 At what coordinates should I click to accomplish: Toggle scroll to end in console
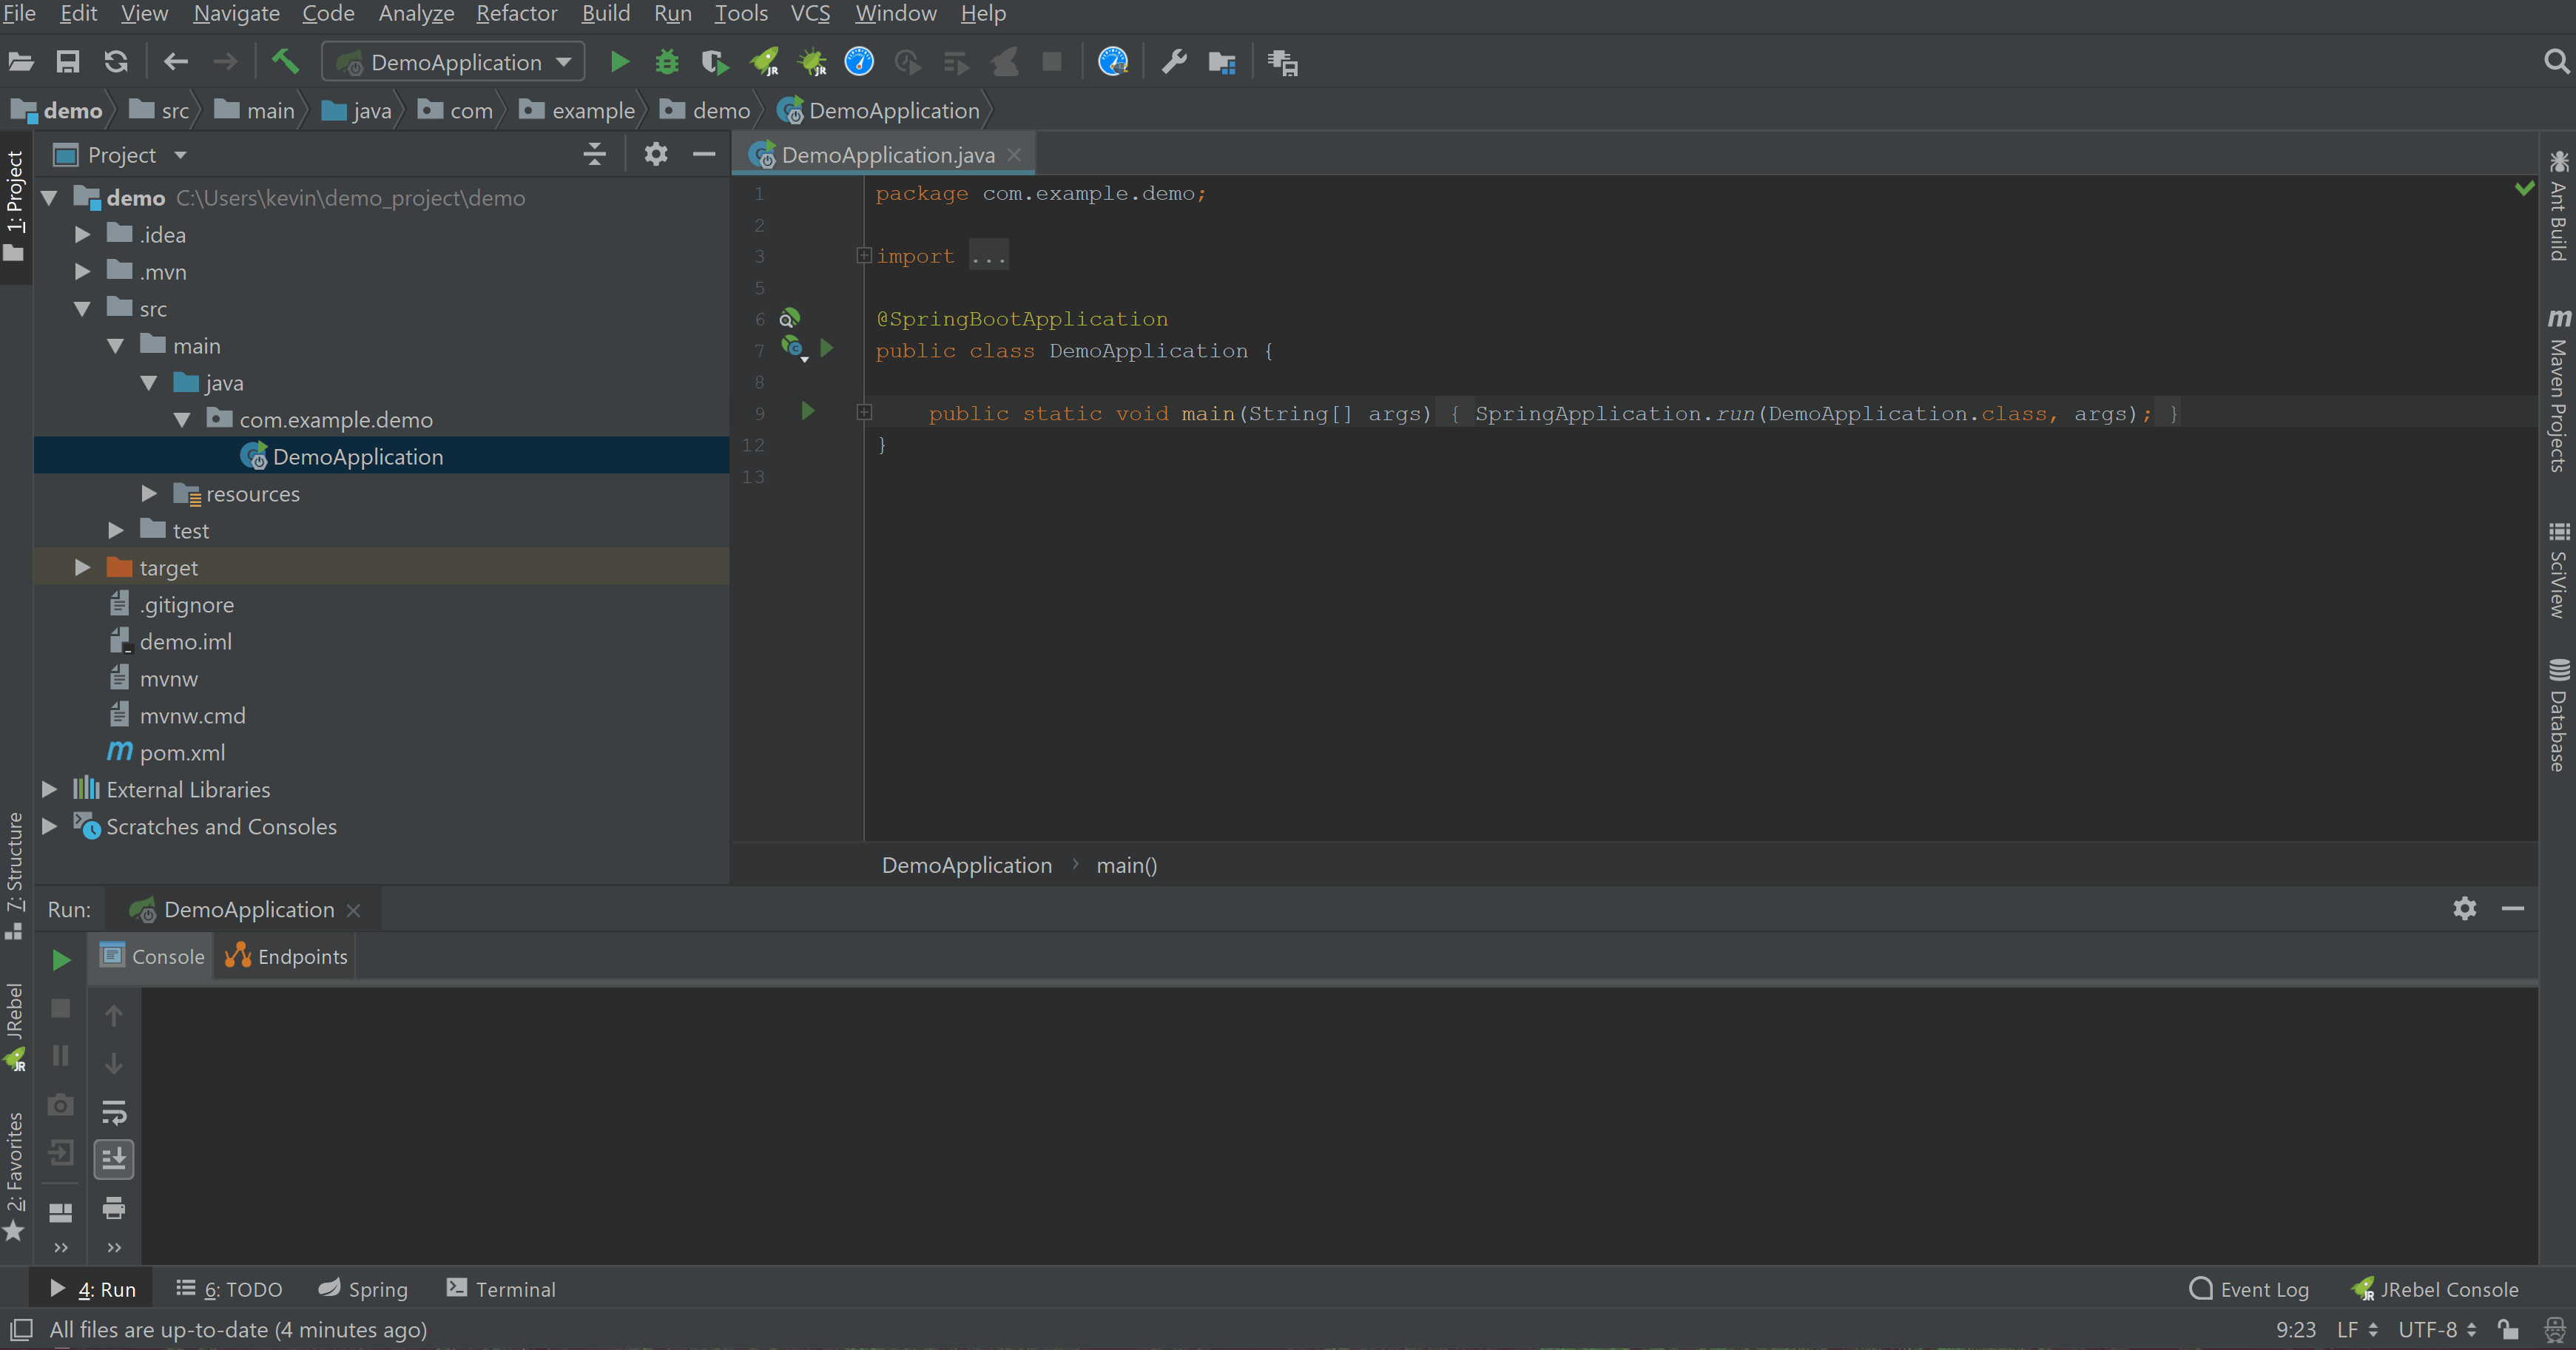coord(114,1159)
